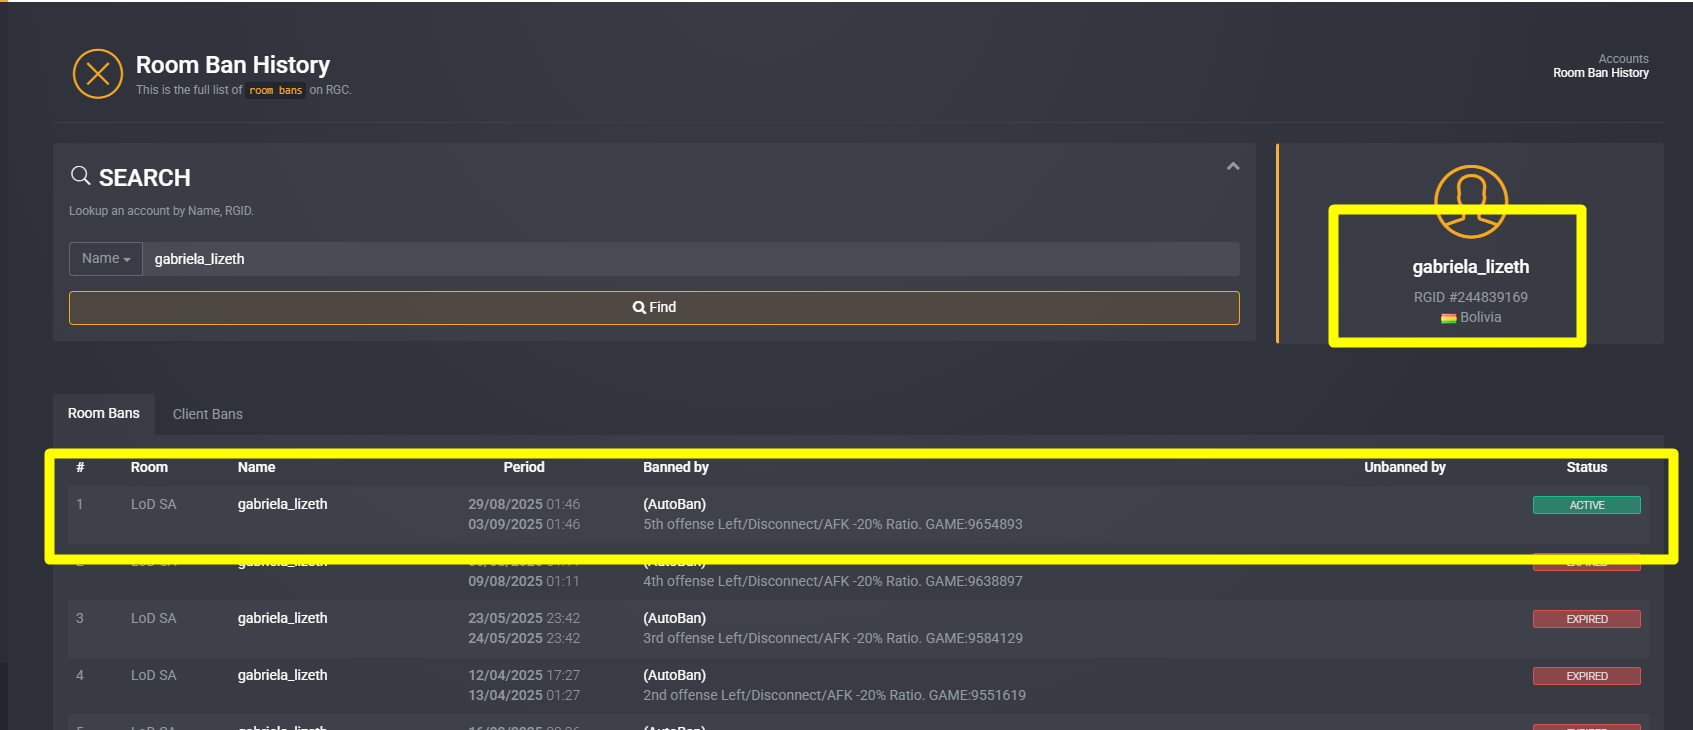Click the gabriela_lizeth profile name
The height and width of the screenshot is (730, 1693).
(x=1471, y=267)
